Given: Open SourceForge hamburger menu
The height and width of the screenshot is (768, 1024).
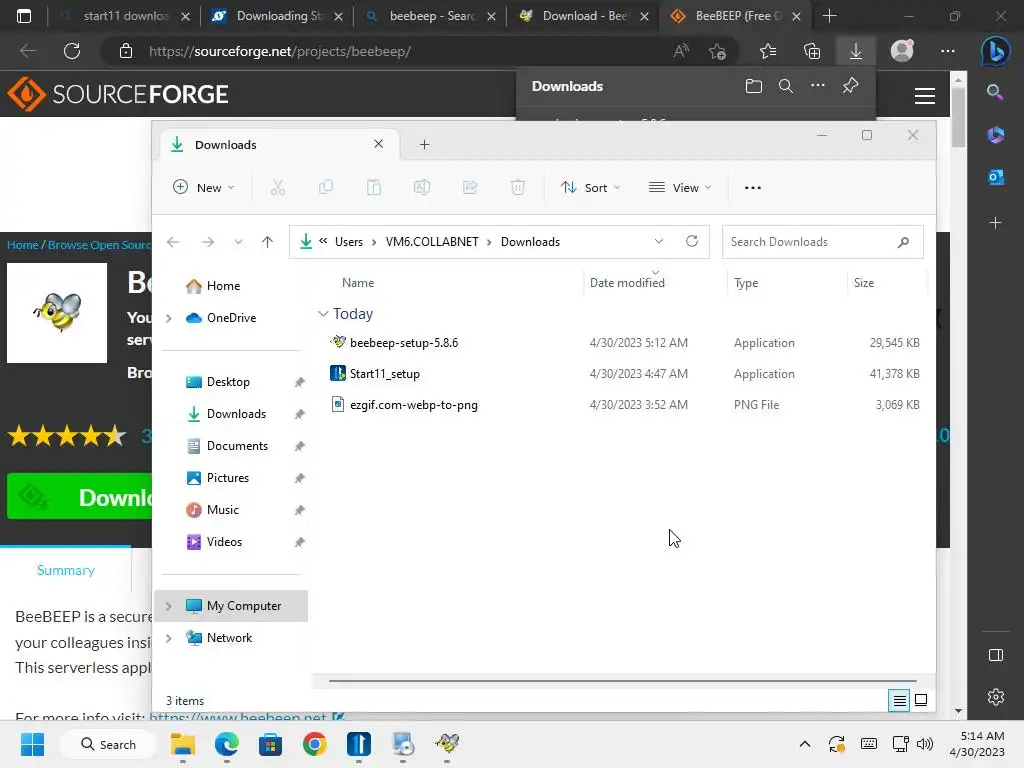Looking at the screenshot, I should 924,96.
